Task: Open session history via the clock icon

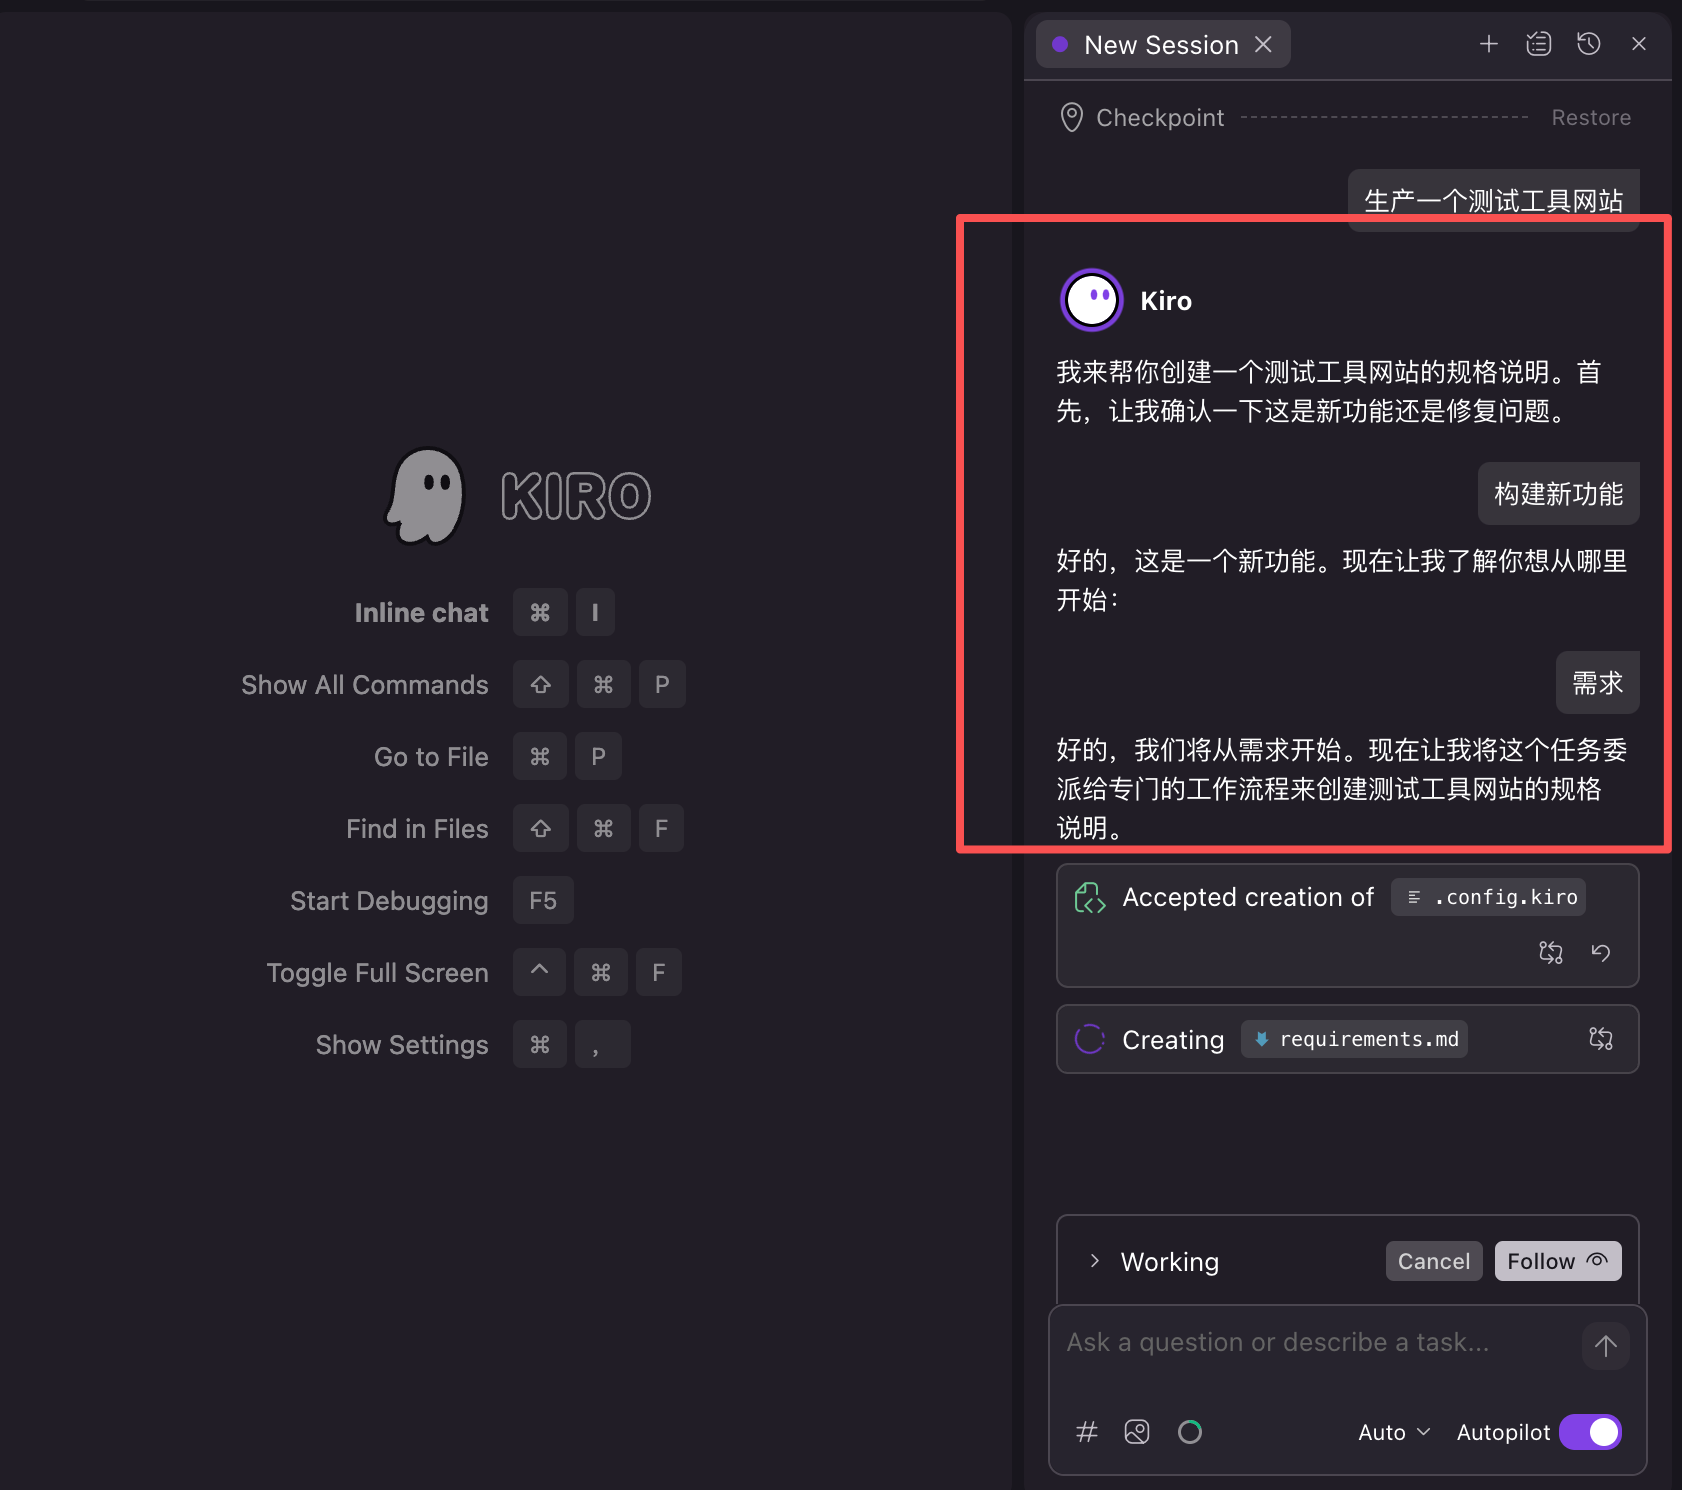Action: (x=1588, y=43)
